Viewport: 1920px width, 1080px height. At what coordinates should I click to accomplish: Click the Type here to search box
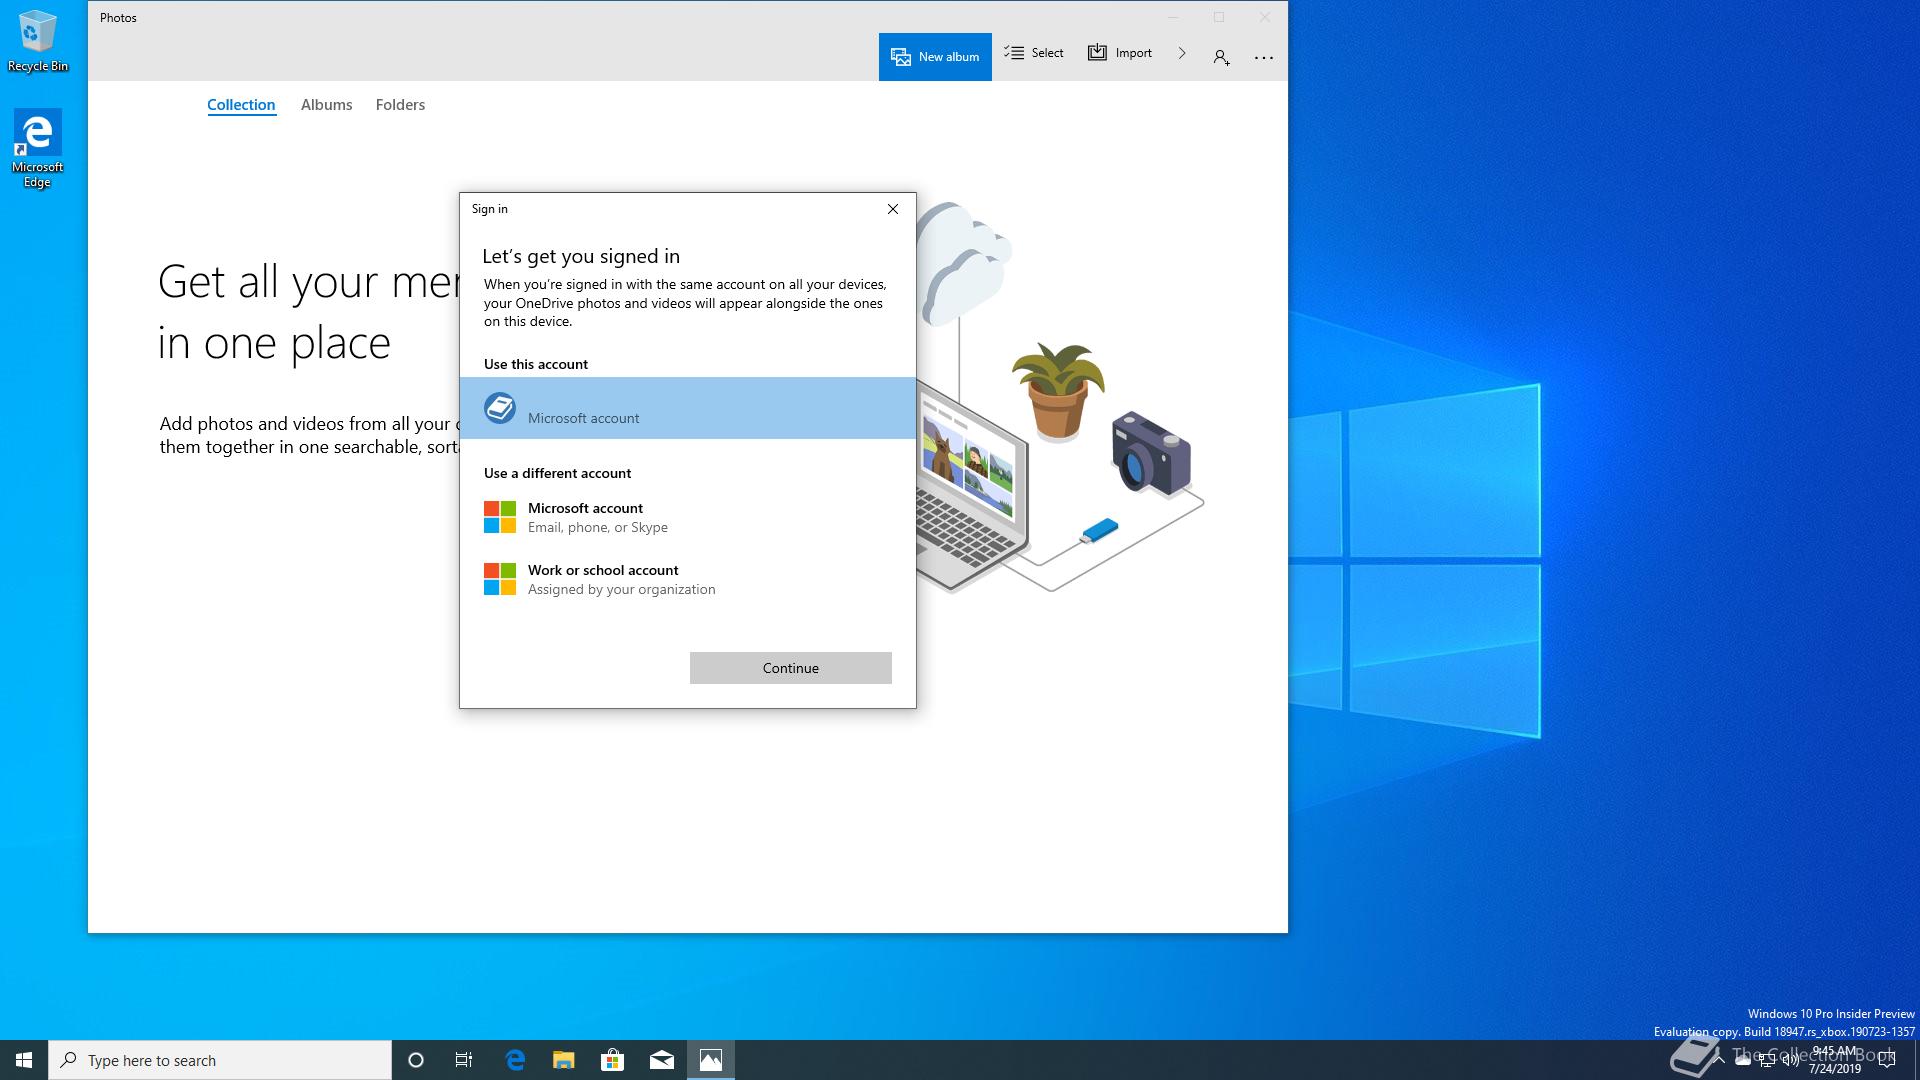coord(220,1060)
